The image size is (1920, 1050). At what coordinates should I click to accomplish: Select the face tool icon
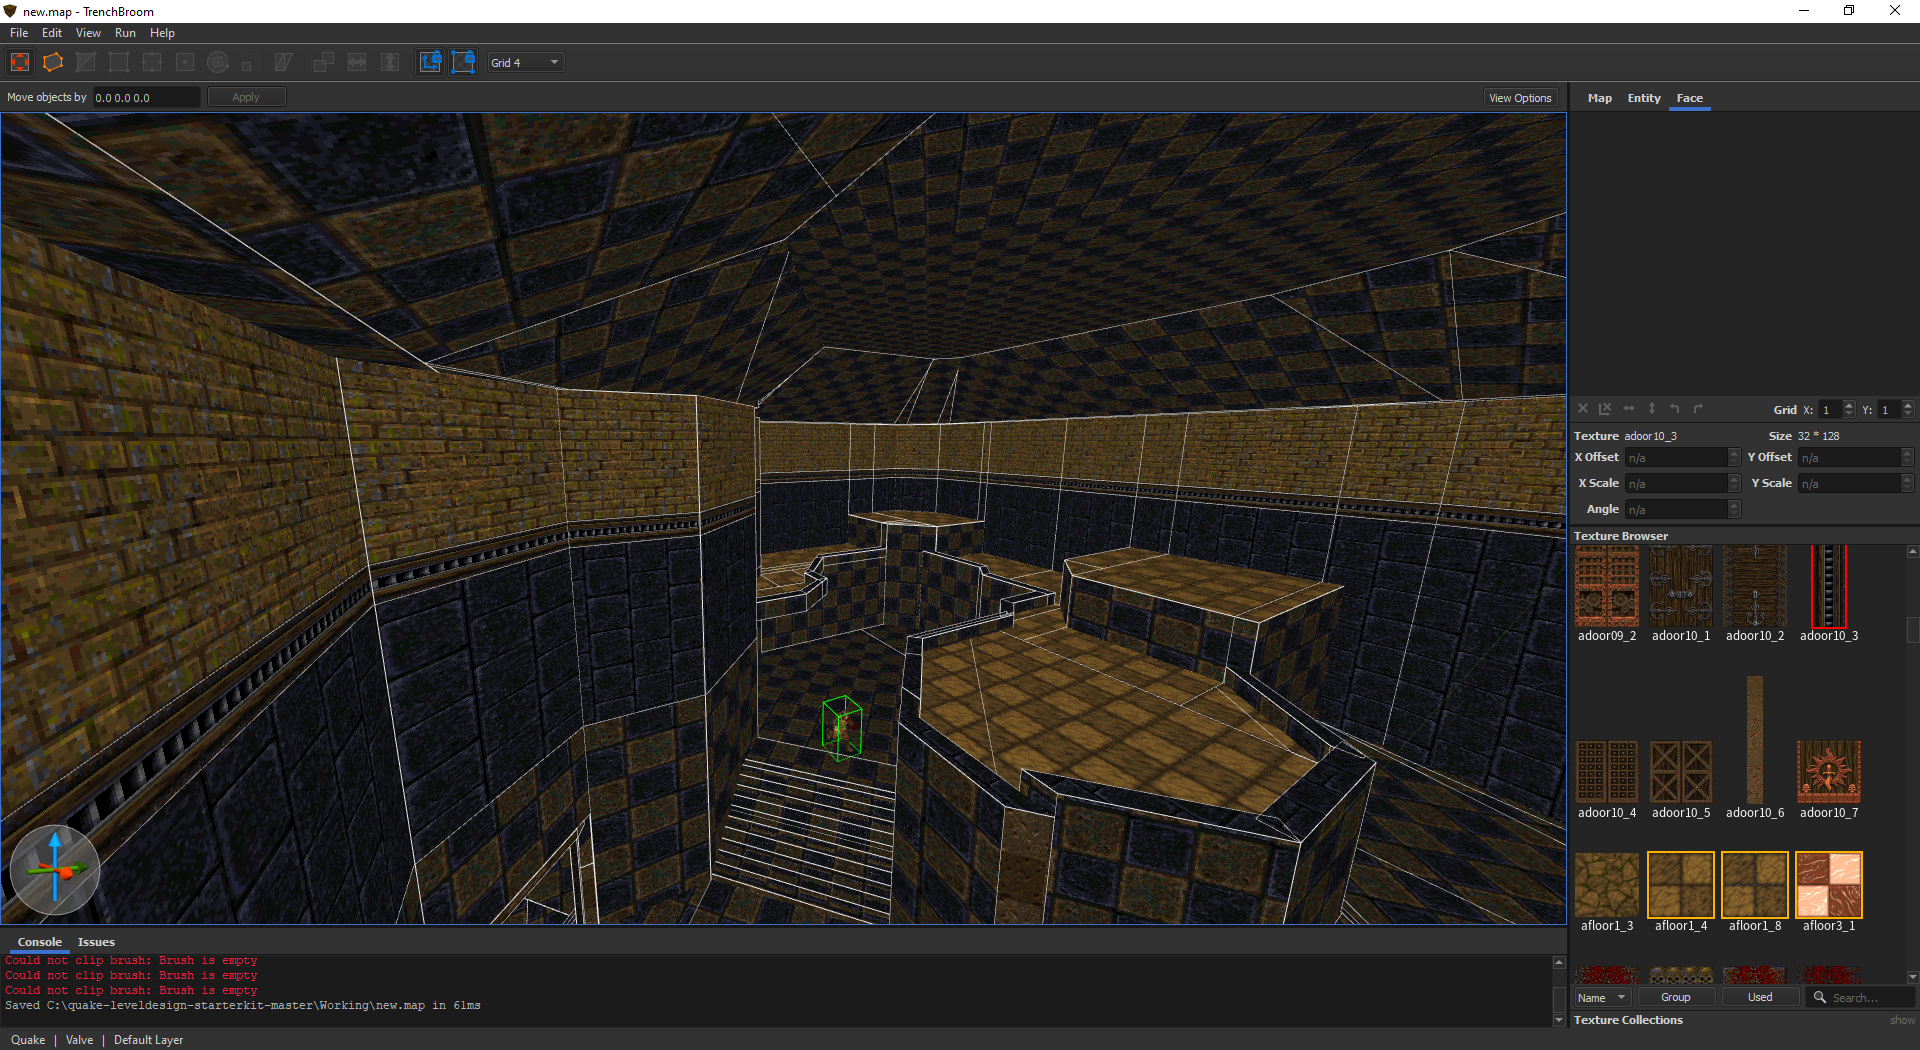click(185, 62)
